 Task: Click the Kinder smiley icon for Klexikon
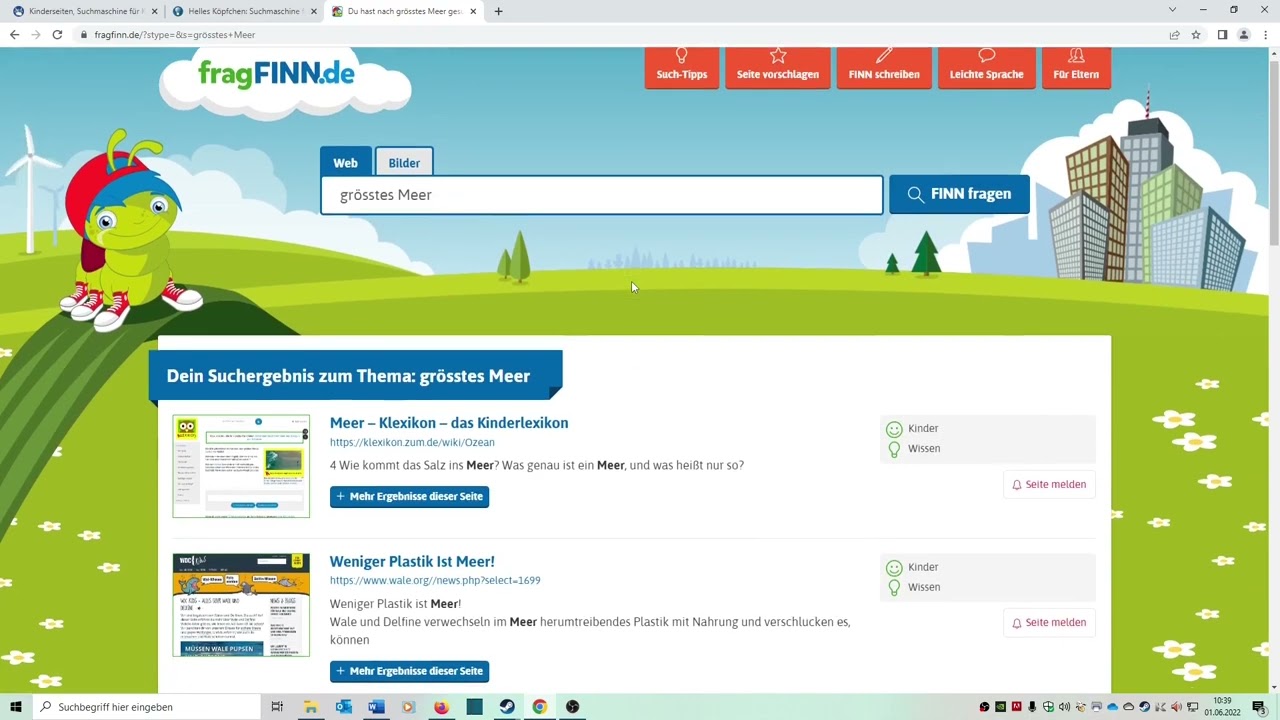point(894,429)
